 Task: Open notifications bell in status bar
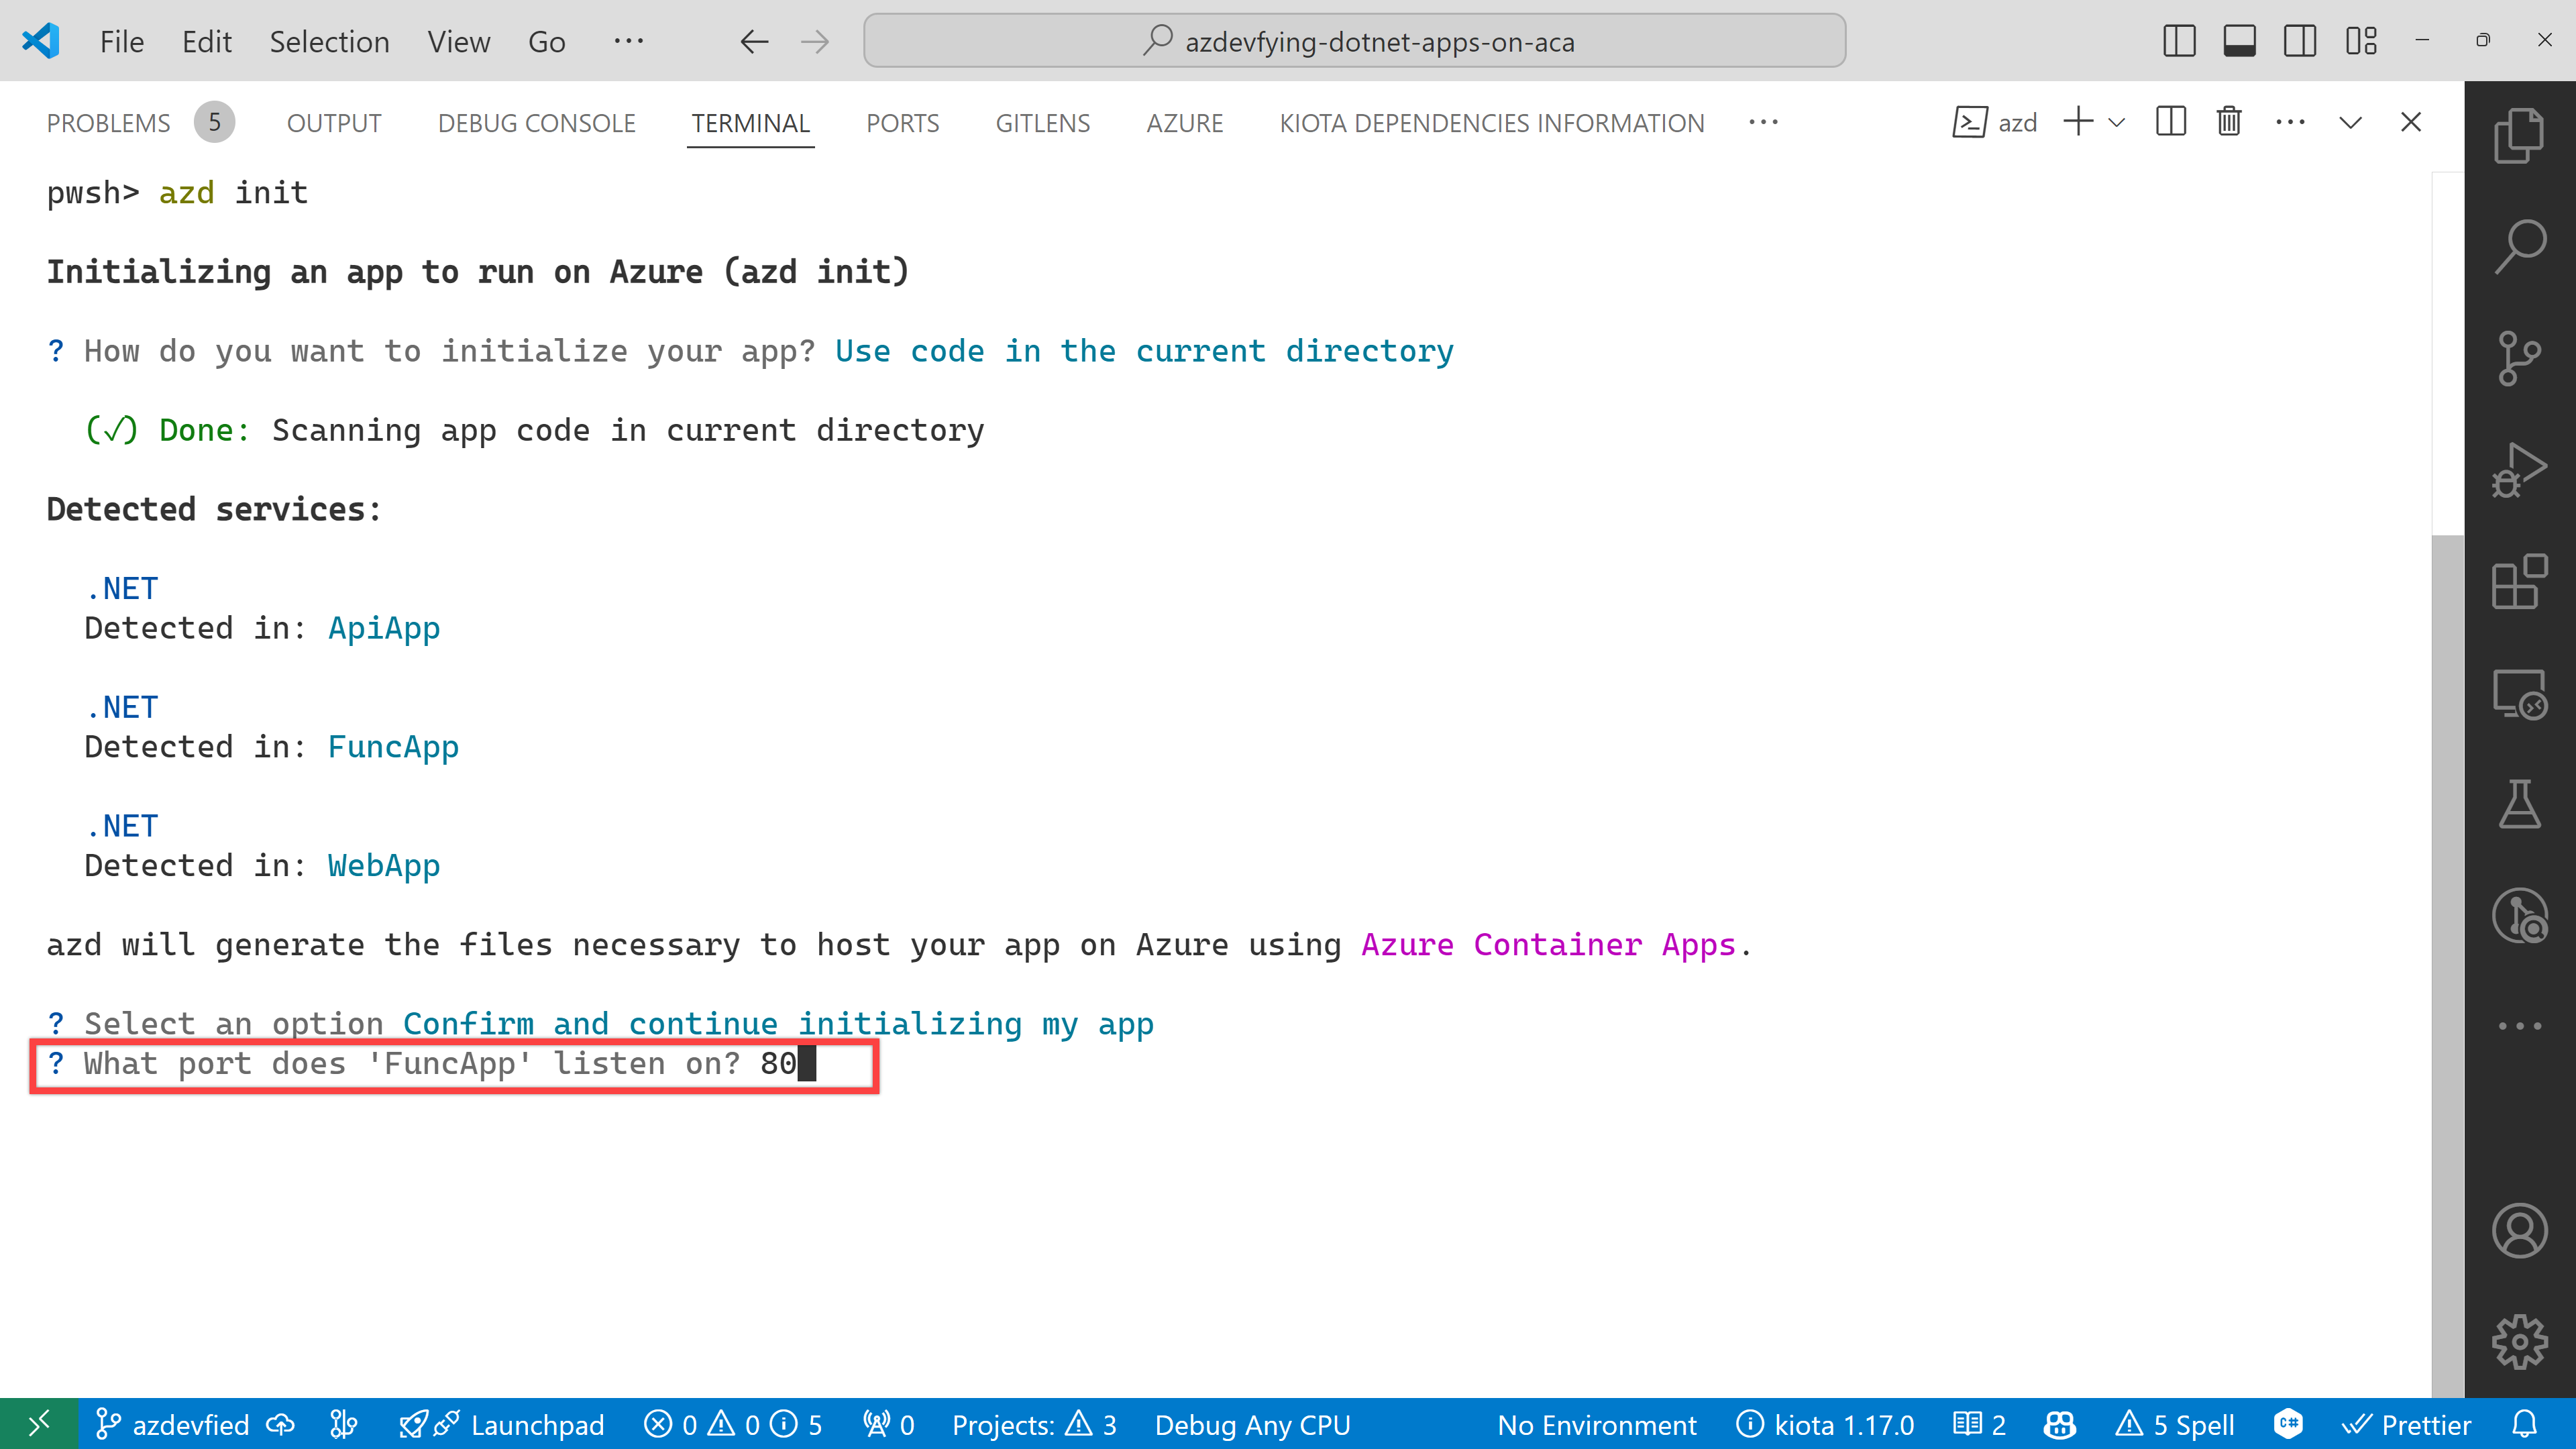2525,1424
